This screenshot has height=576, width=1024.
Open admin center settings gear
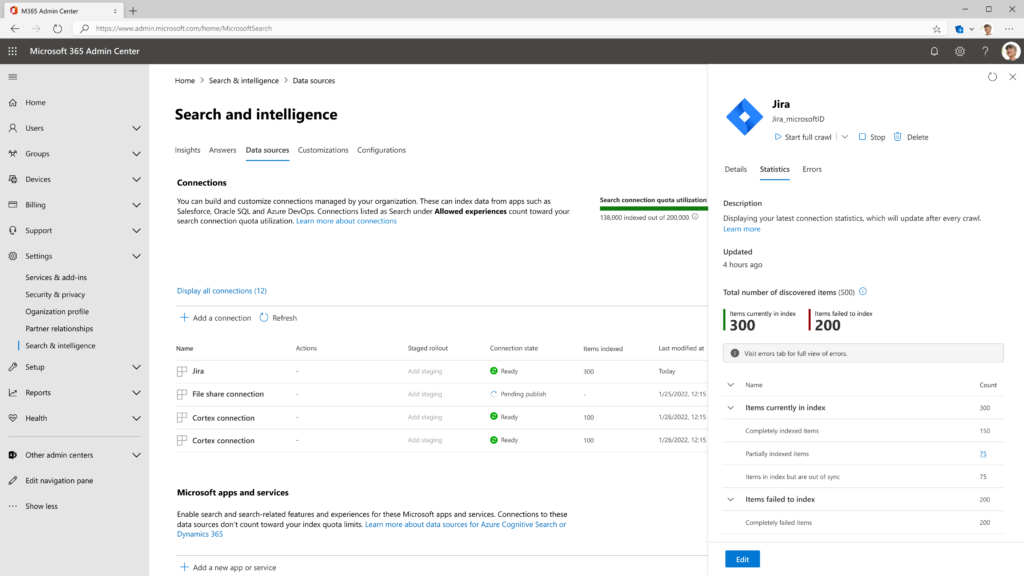959,50
